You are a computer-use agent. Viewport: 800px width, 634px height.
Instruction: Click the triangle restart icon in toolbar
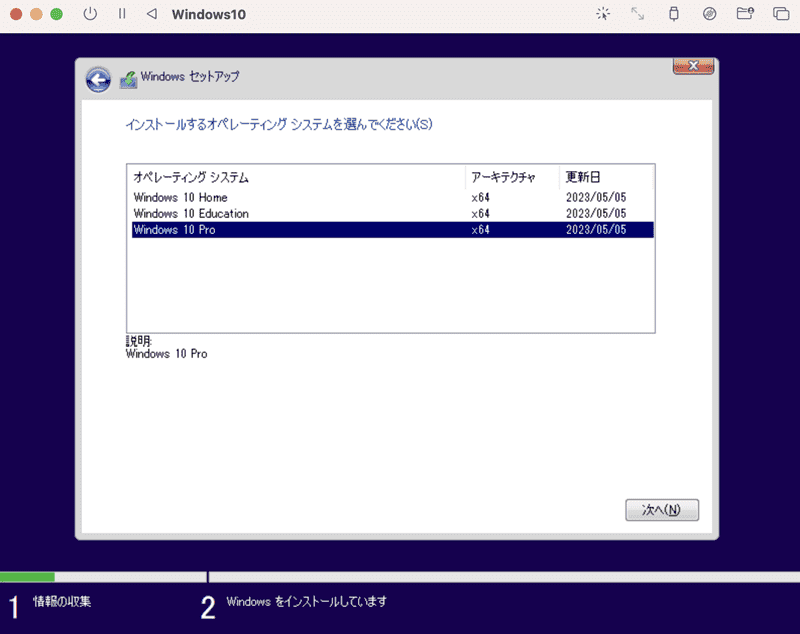(152, 14)
